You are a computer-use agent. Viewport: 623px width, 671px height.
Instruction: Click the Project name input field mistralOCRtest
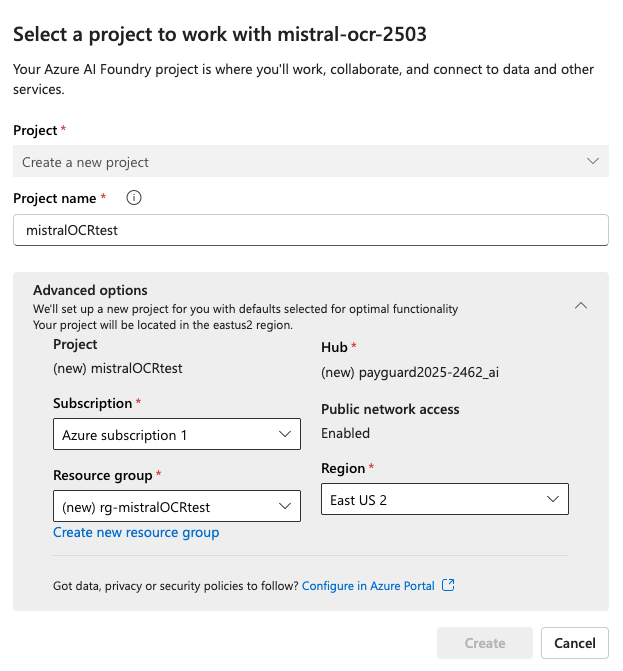click(311, 230)
